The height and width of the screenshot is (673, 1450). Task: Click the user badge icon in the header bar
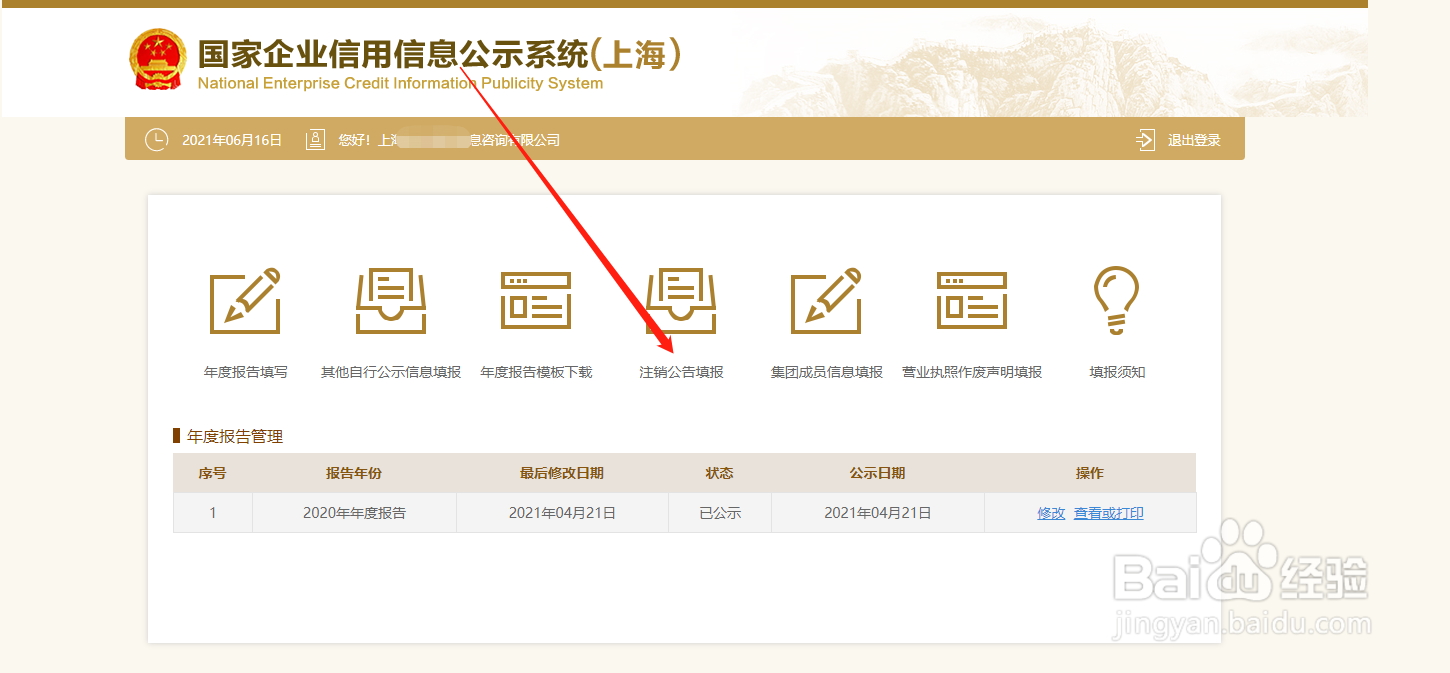[315, 139]
